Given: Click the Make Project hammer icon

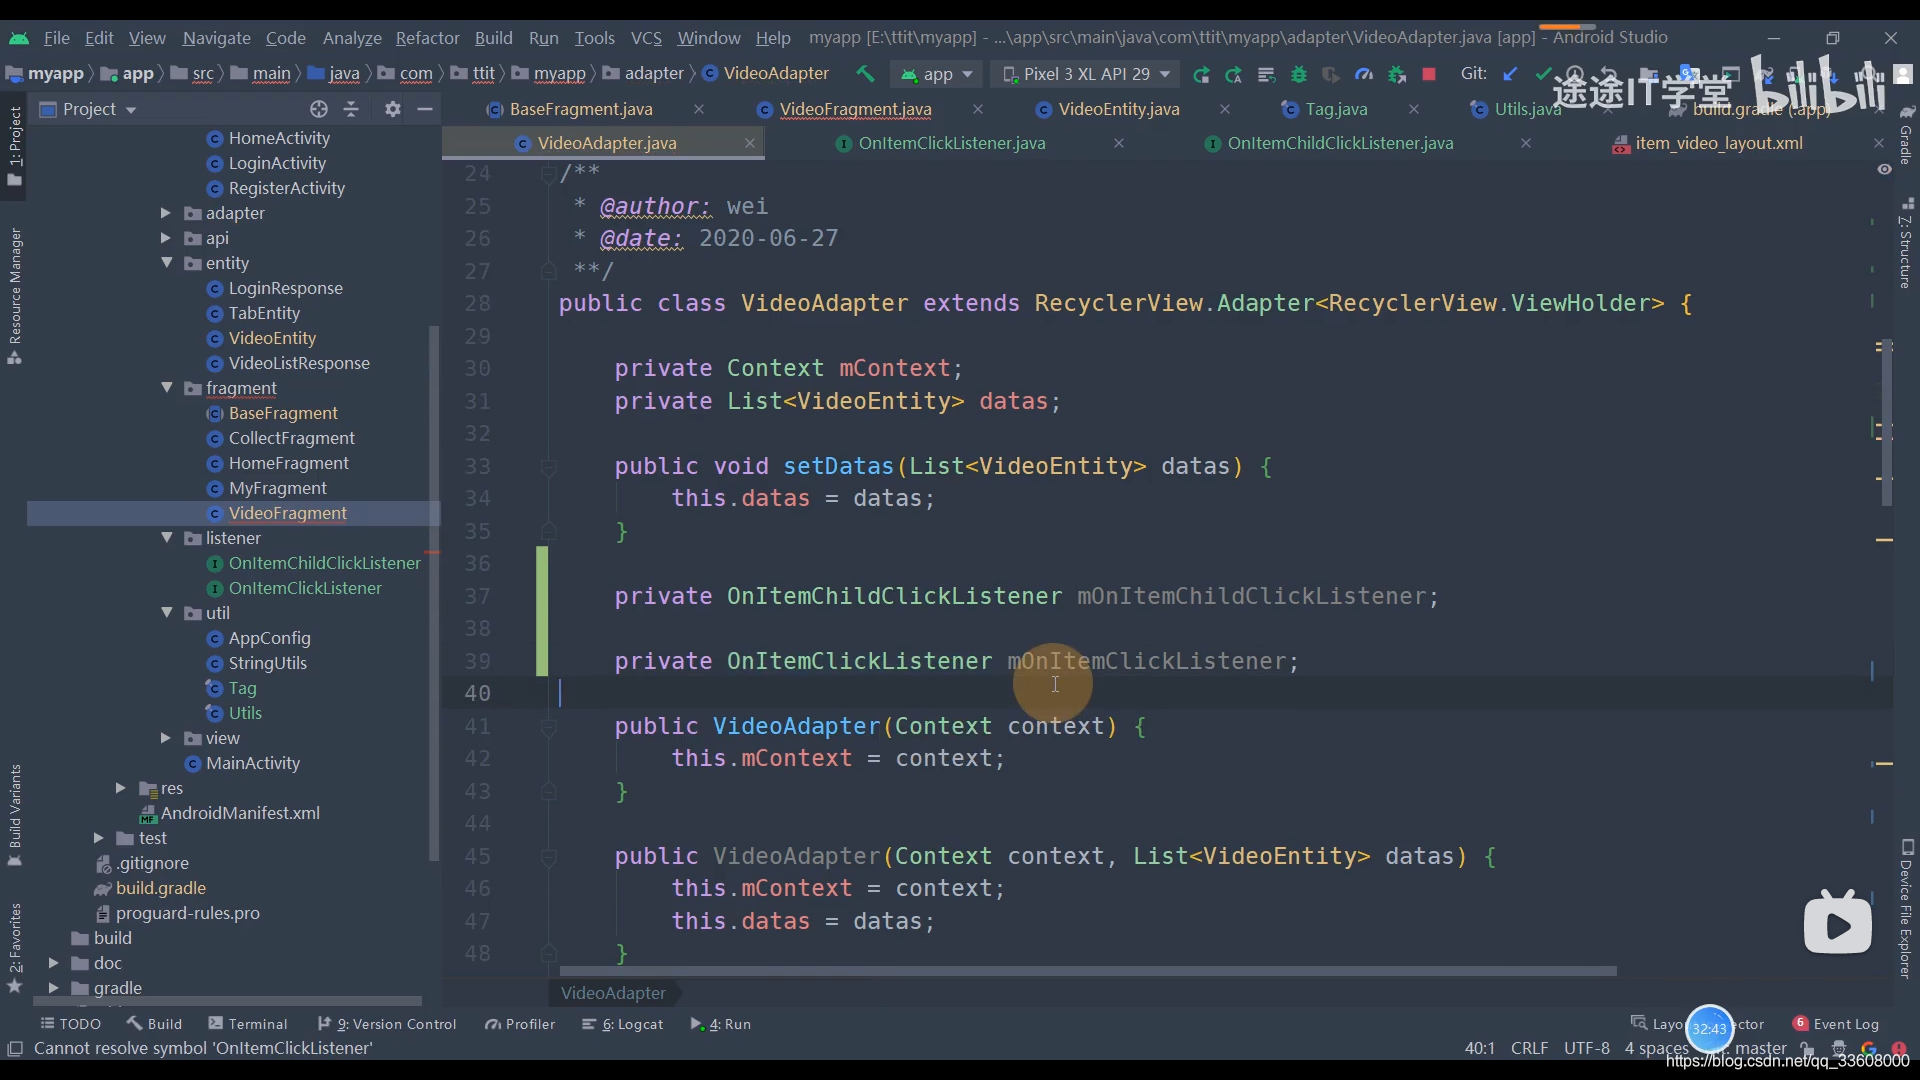Looking at the screenshot, I should tap(865, 74).
